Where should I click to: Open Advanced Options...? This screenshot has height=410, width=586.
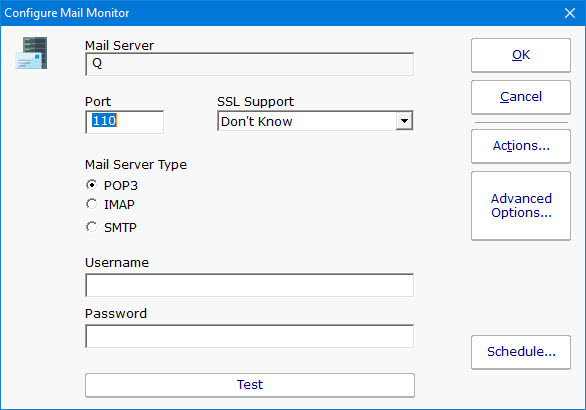coord(521,206)
